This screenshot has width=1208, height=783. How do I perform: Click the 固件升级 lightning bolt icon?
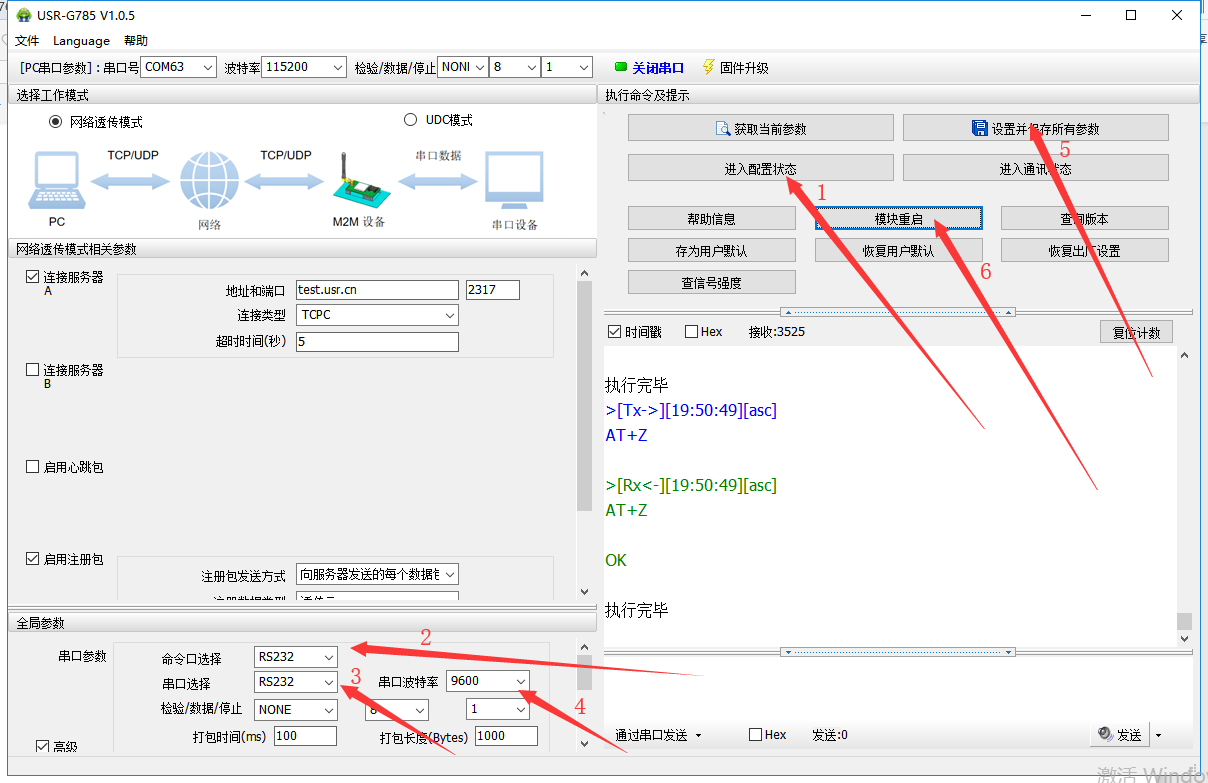[709, 67]
